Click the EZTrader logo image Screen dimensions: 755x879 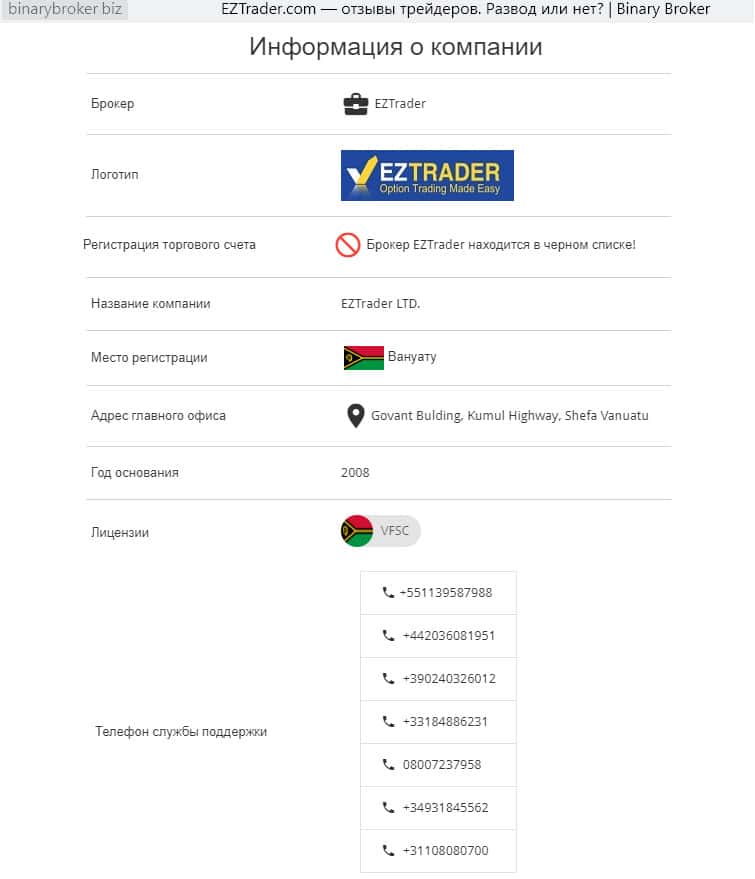427,175
